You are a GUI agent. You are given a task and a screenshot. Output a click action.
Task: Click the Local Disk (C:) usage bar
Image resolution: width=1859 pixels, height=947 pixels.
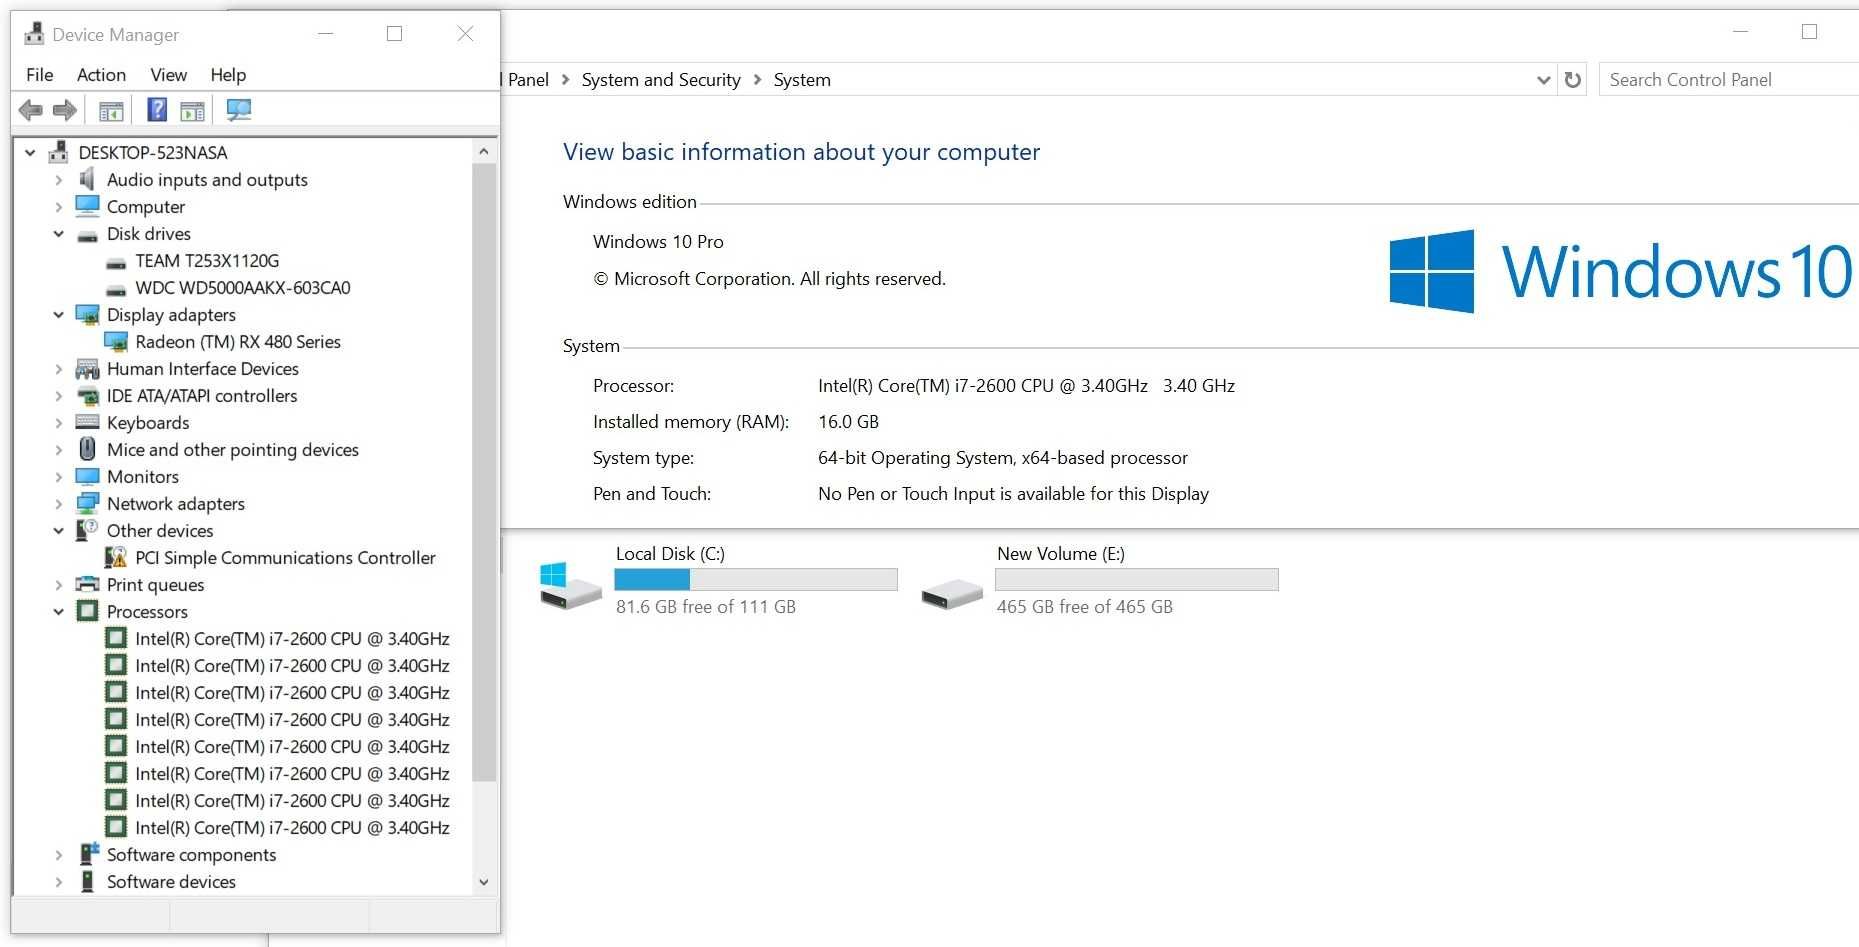(756, 579)
